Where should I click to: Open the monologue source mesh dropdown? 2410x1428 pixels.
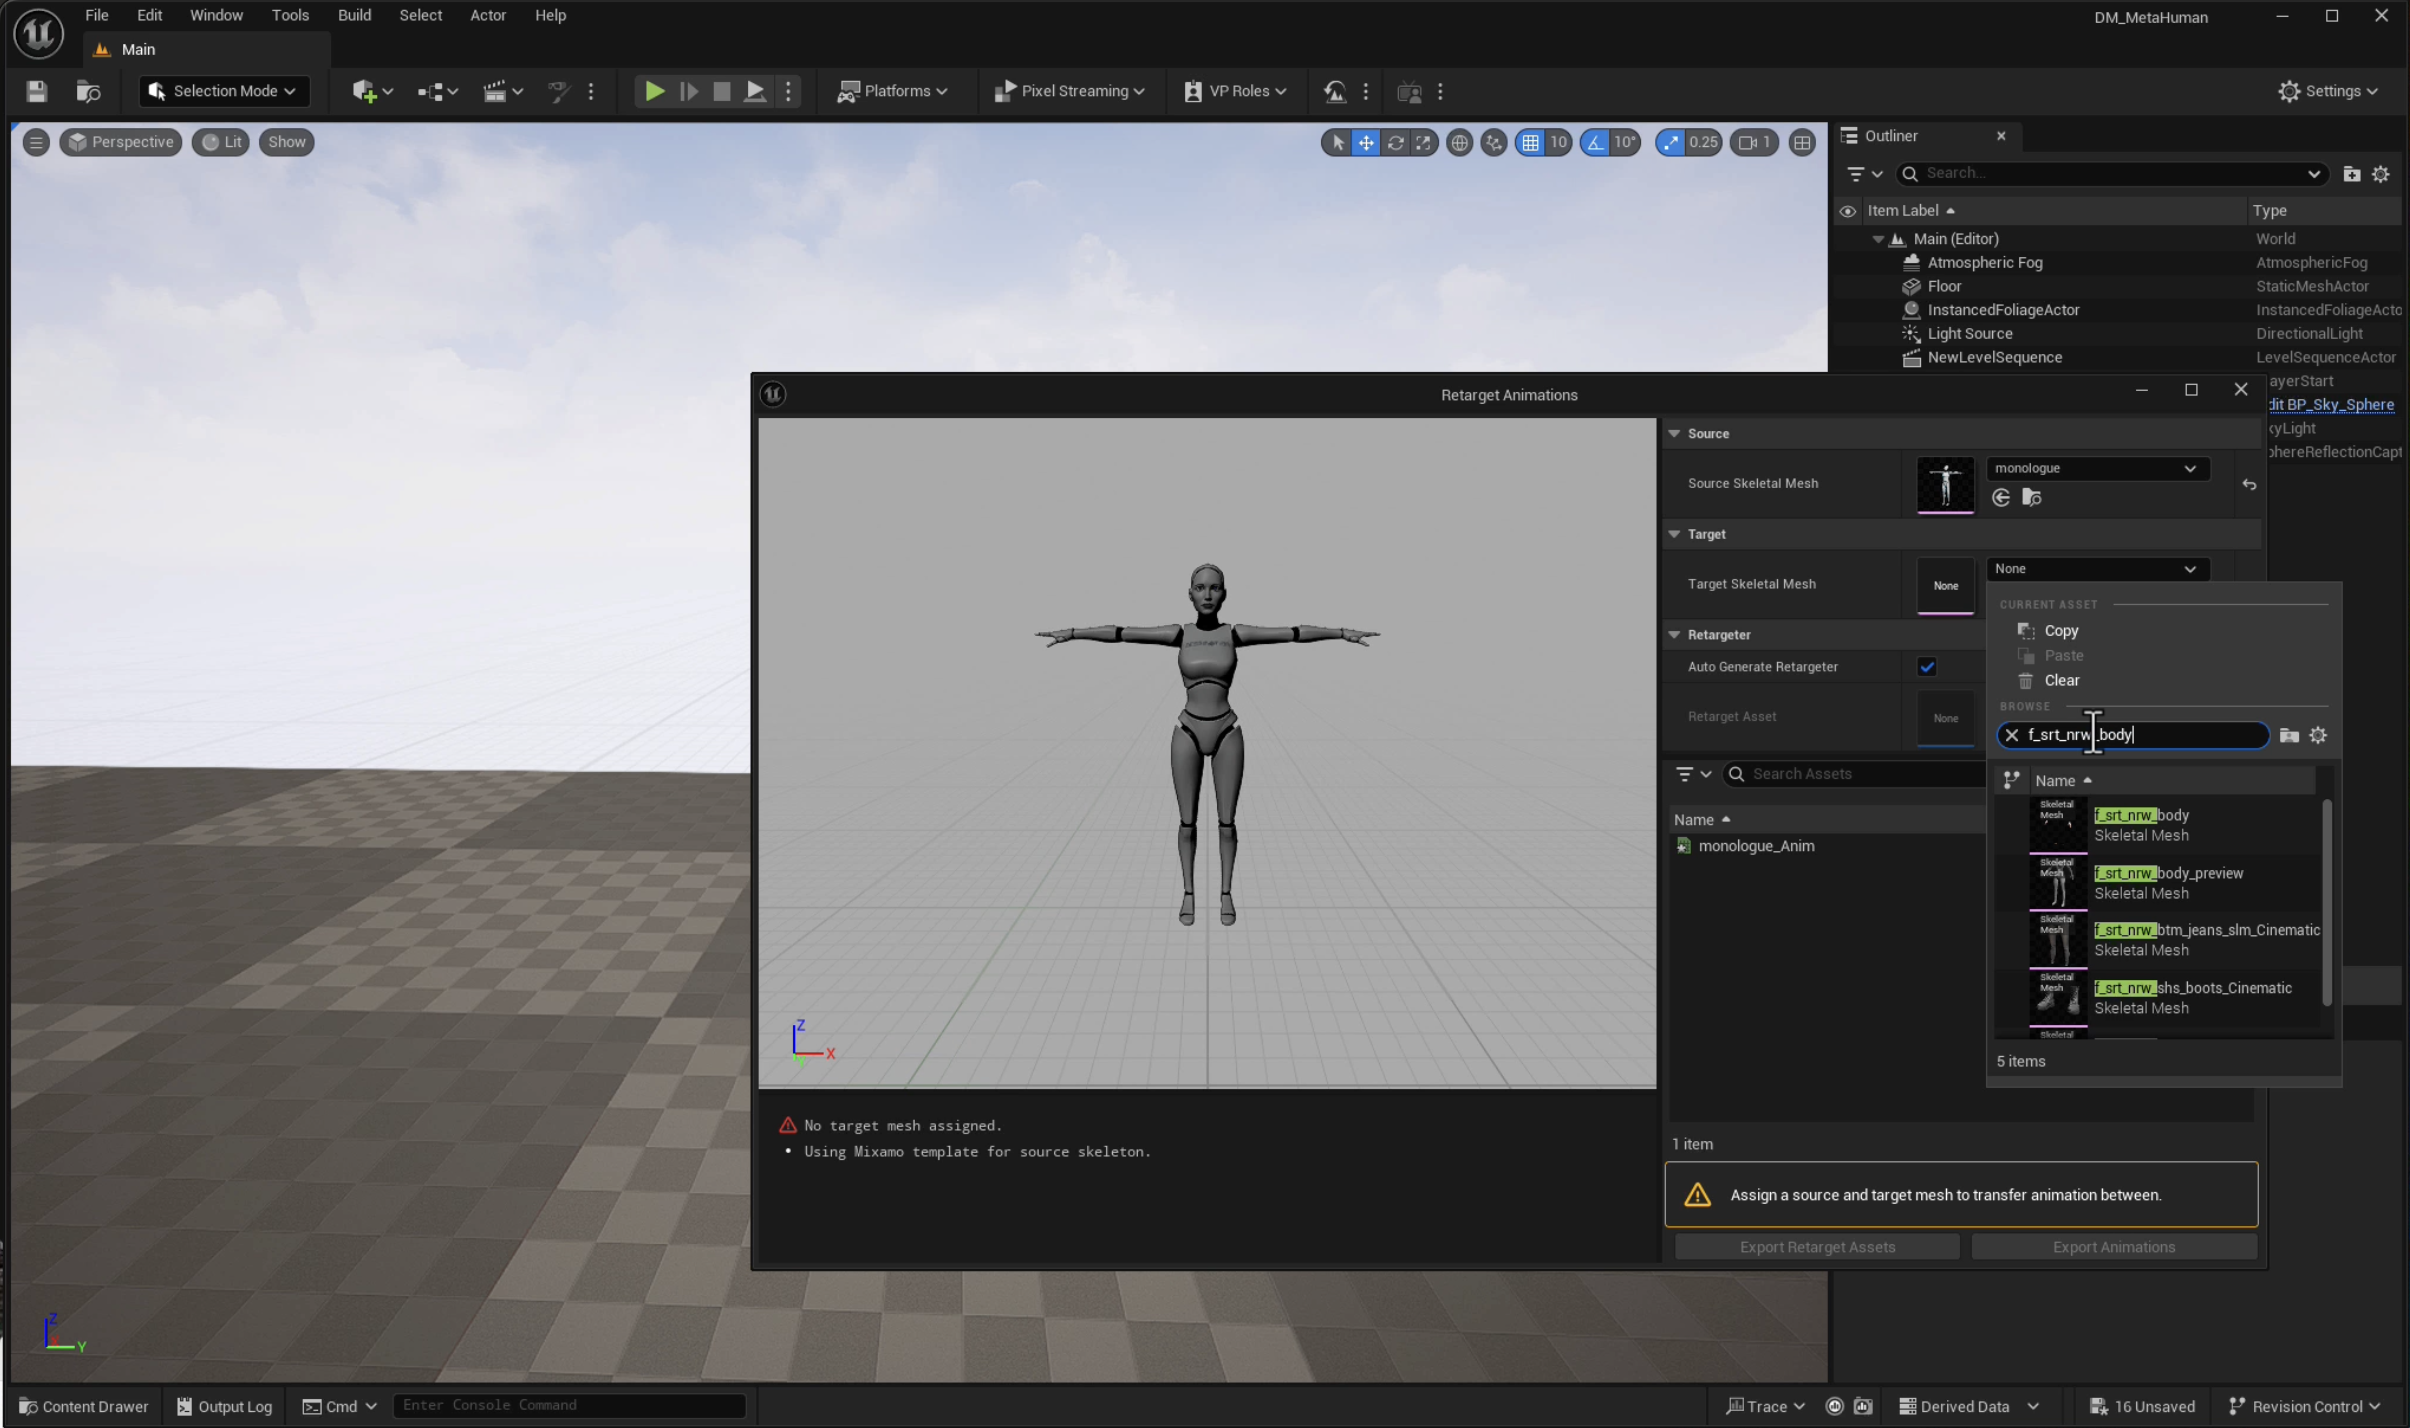2095,468
